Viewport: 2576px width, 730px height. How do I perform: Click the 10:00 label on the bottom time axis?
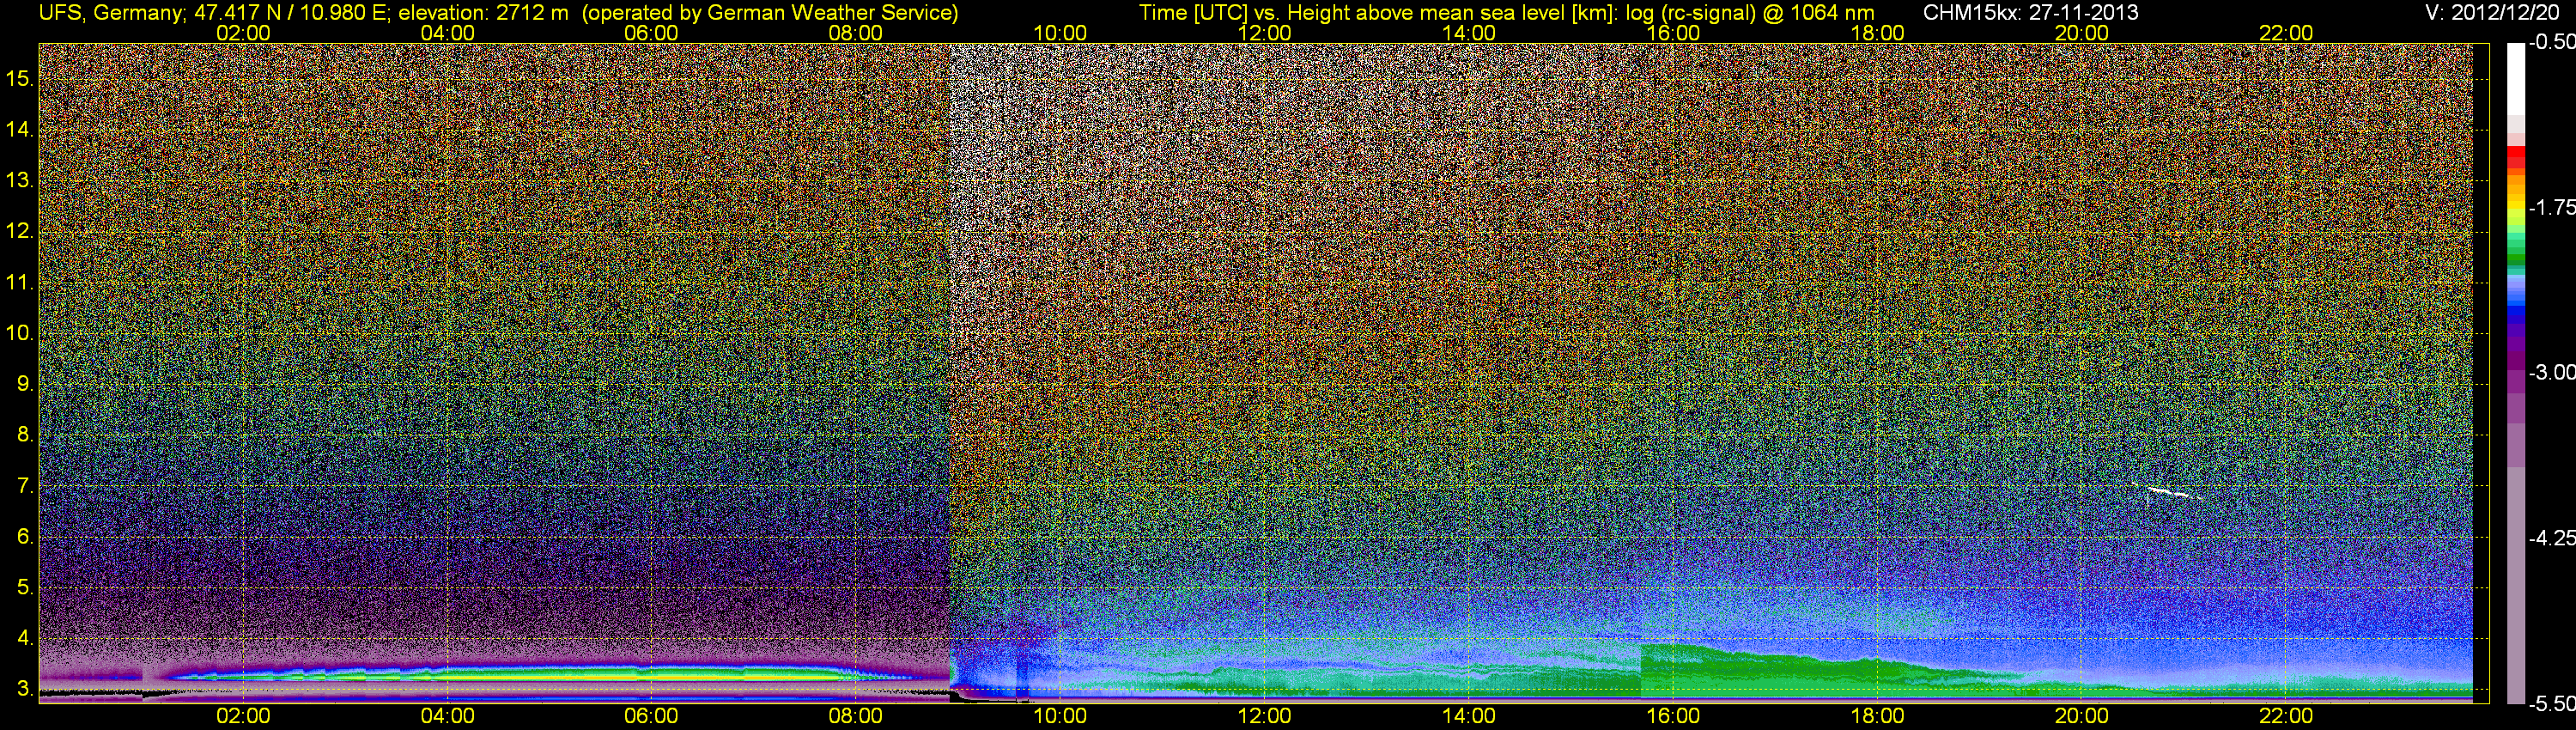pos(1060,716)
